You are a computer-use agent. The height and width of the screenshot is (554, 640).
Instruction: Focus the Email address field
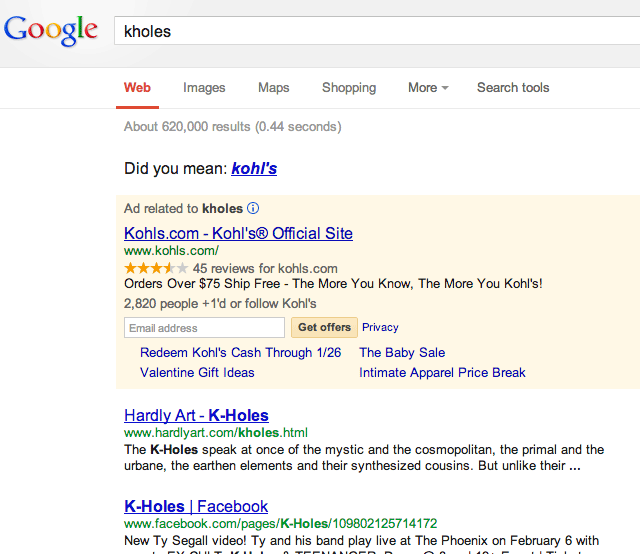pos(204,327)
